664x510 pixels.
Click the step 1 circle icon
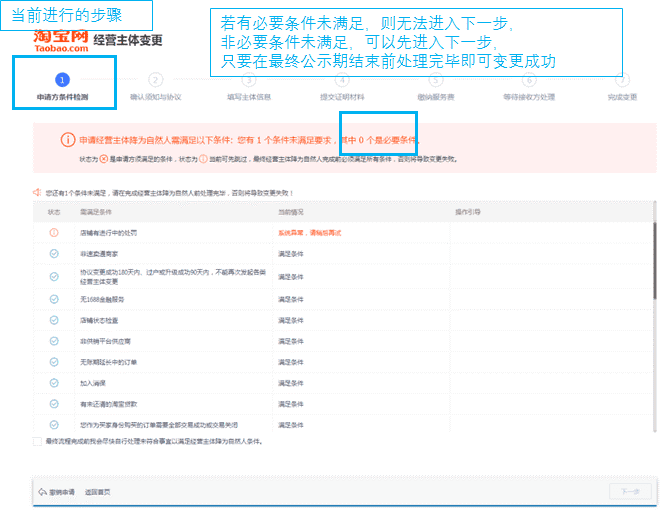click(x=63, y=79)
